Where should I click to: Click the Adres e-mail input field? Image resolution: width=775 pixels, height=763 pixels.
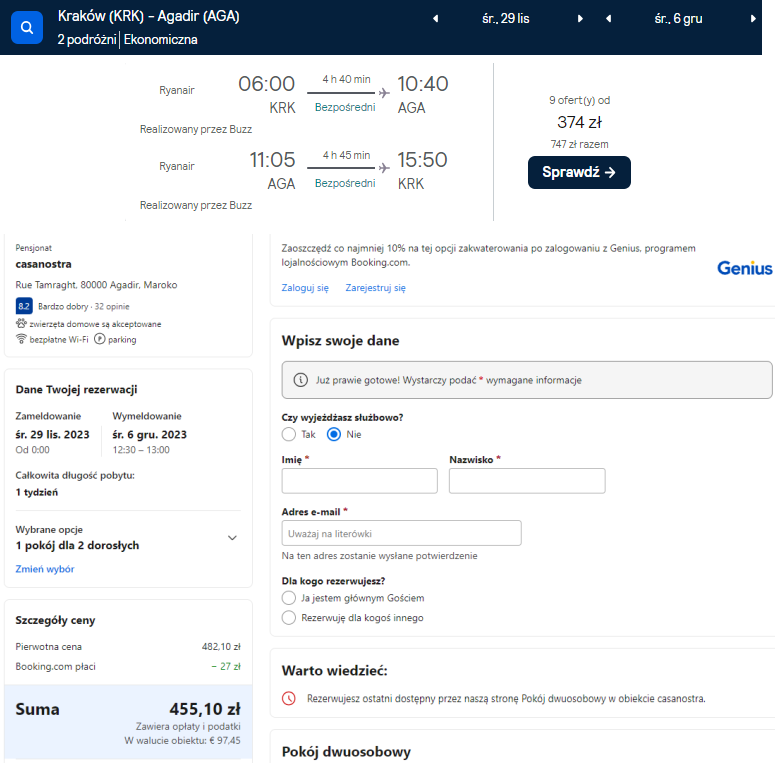click(401, 533)
